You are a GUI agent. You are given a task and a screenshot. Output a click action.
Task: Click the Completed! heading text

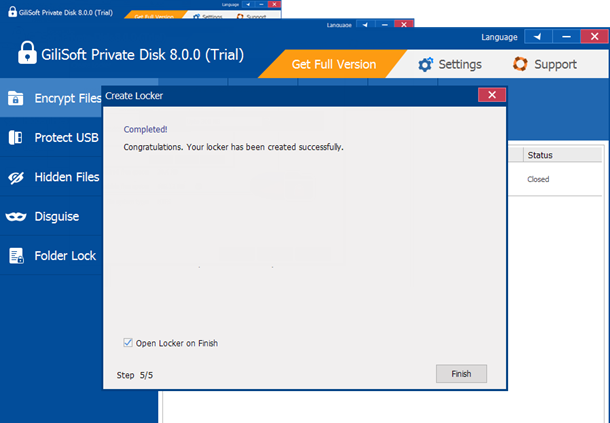145,129
